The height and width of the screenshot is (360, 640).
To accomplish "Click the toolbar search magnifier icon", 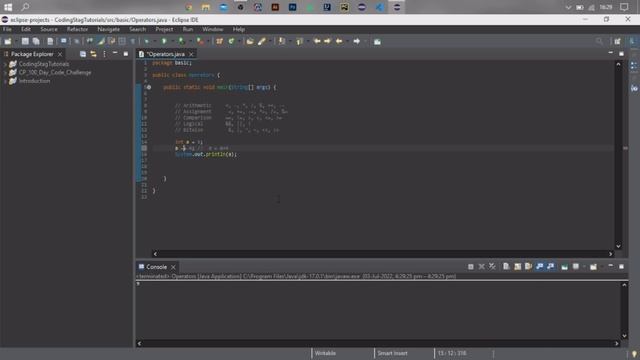I will tap(599, 41).
